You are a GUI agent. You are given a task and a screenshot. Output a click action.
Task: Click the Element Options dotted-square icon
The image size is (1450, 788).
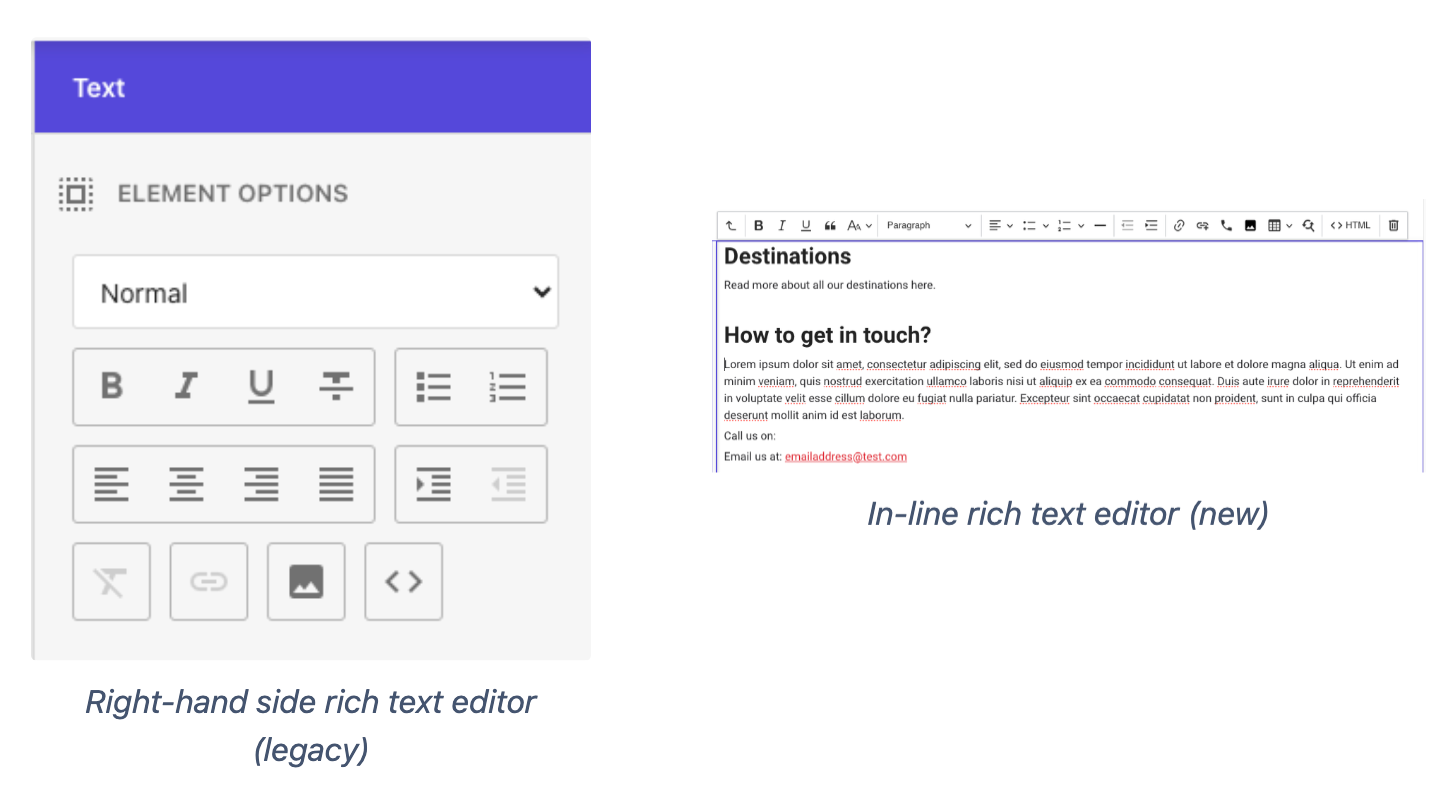click(x=76, y=193)
